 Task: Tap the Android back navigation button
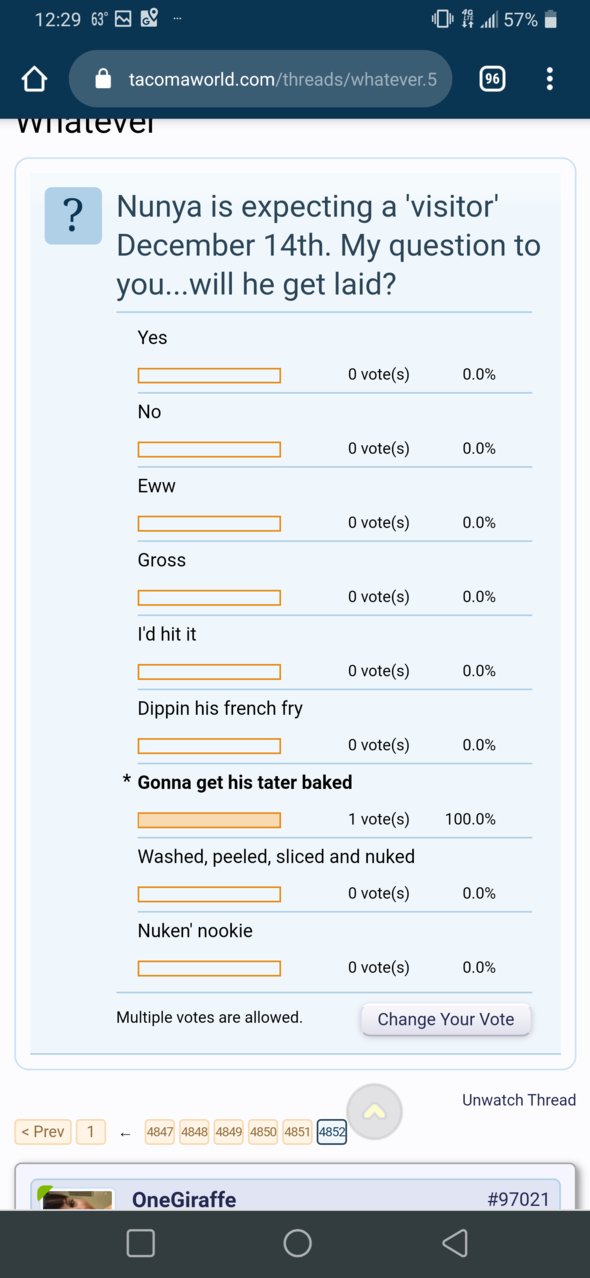coord(455,1243)
